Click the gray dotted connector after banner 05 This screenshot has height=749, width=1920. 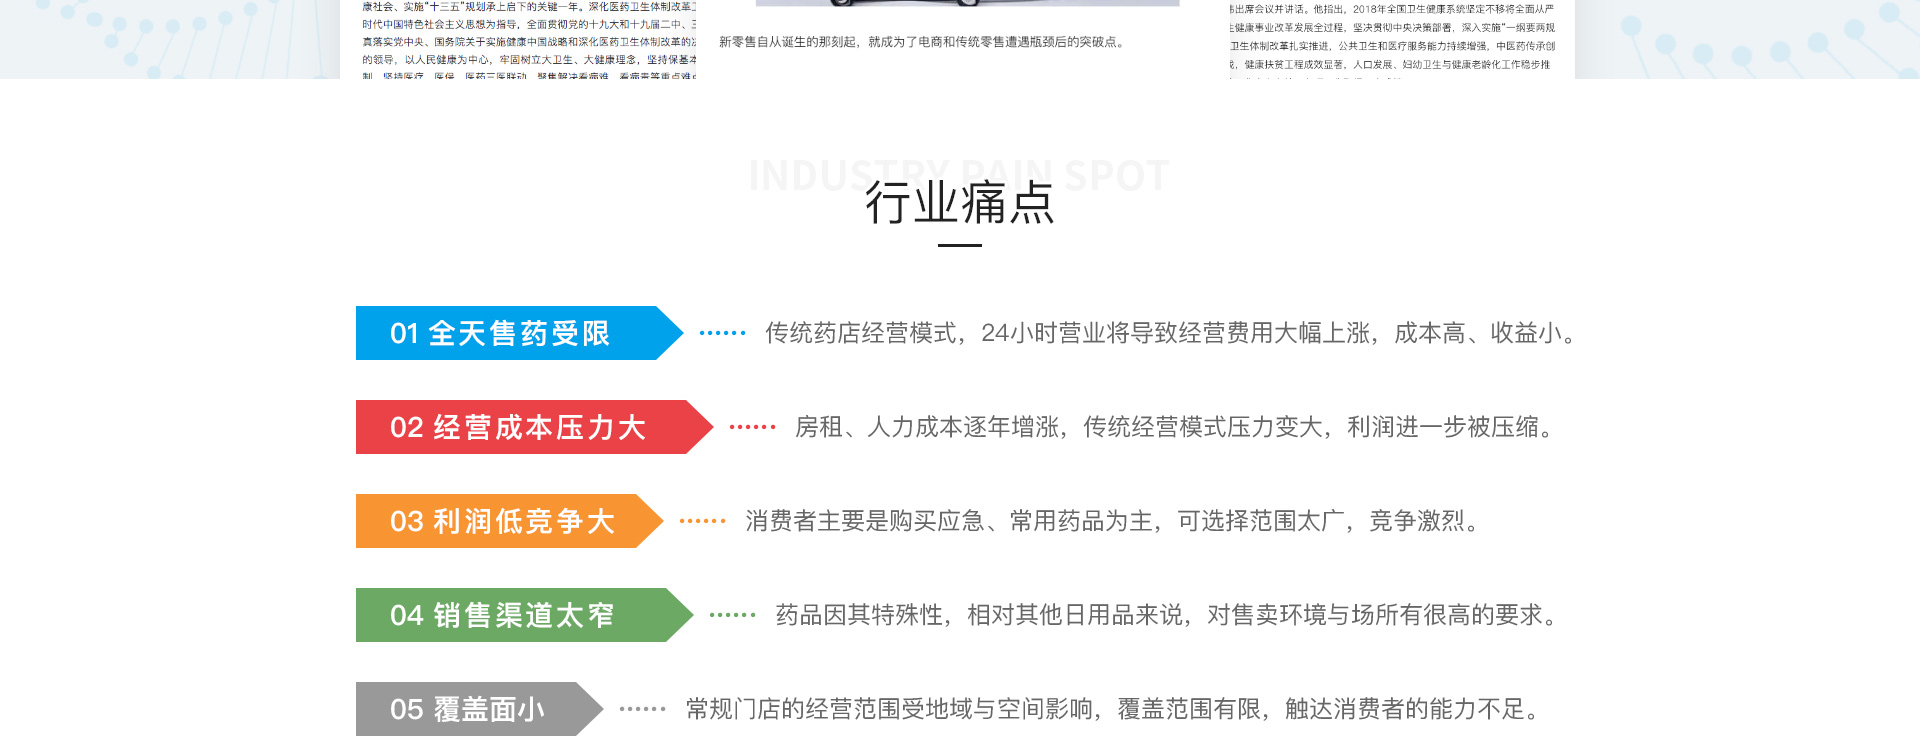pyautogui.click(x=642, y=709)
